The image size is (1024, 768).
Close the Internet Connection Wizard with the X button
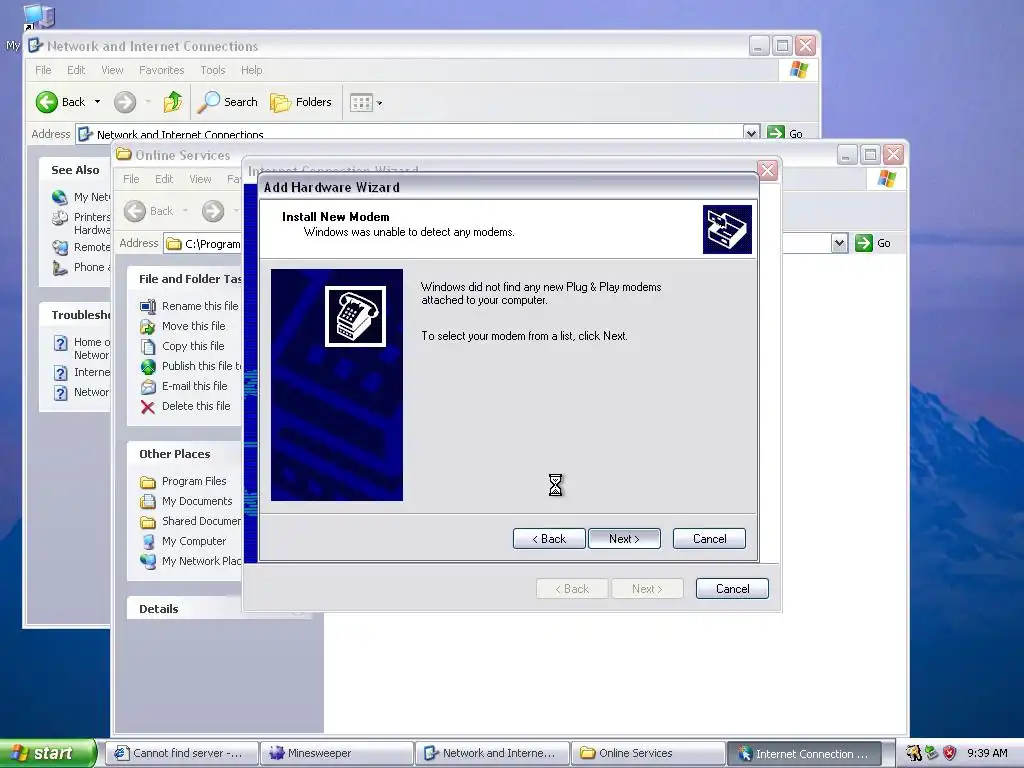click(x=767, y=170)
